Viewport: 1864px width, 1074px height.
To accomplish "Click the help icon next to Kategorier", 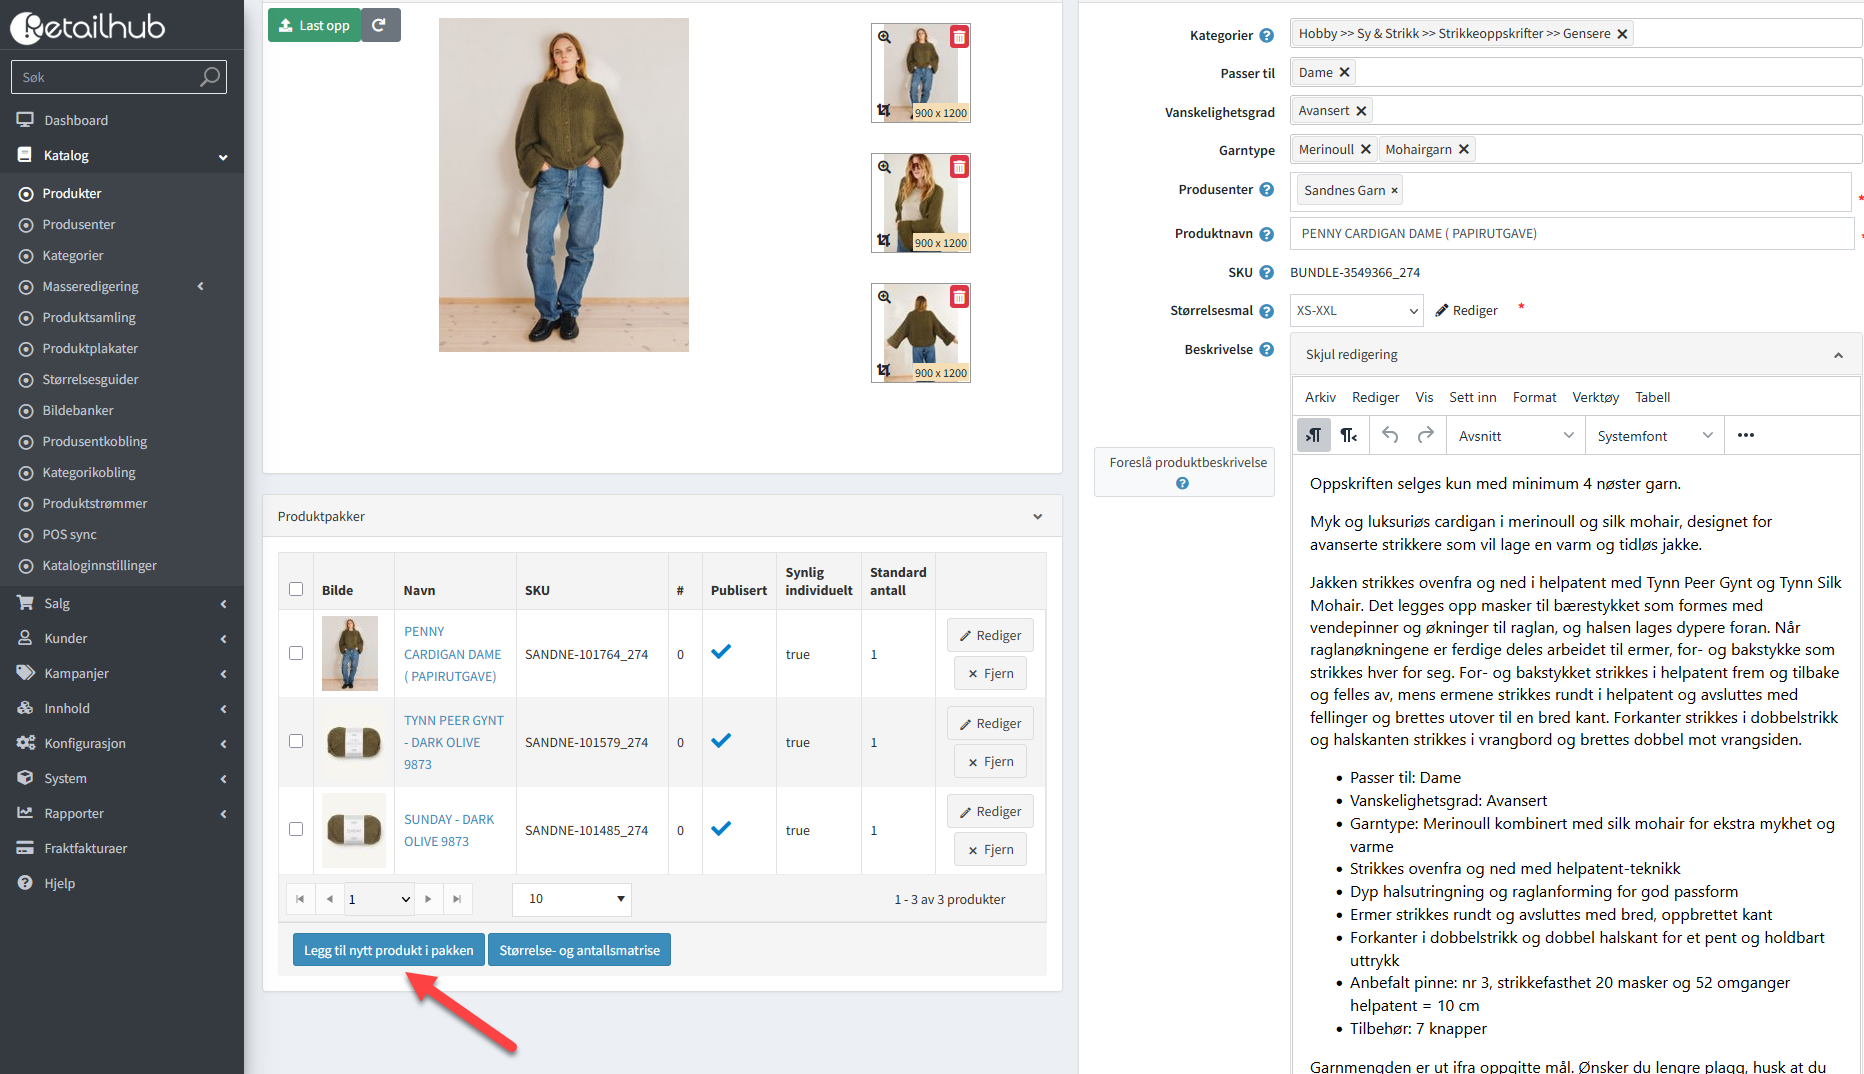I will (1266, 36).
